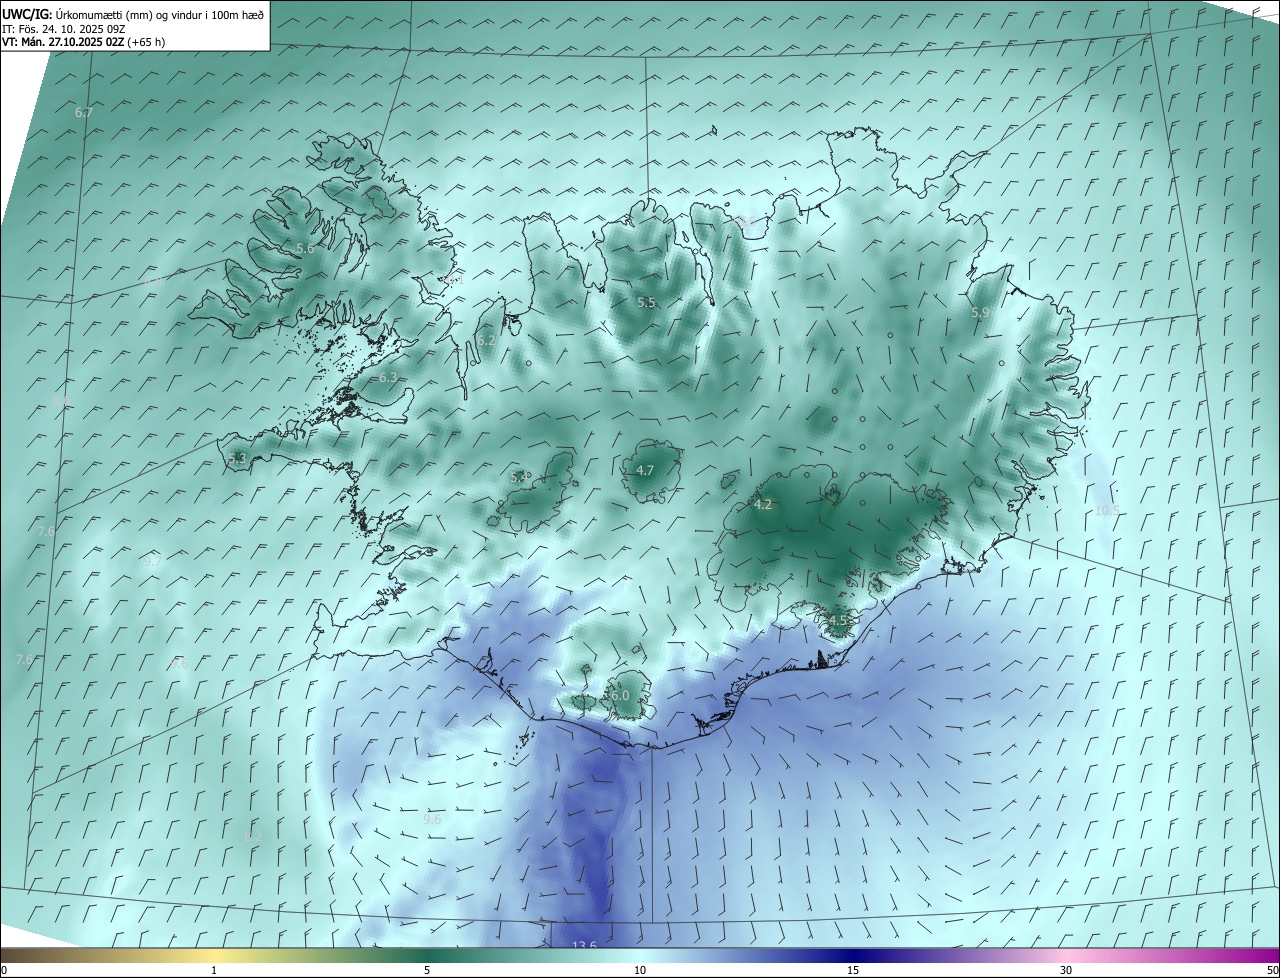
Task: Click the 10.5 value off the east coast
Action: tap(1107, 510)
